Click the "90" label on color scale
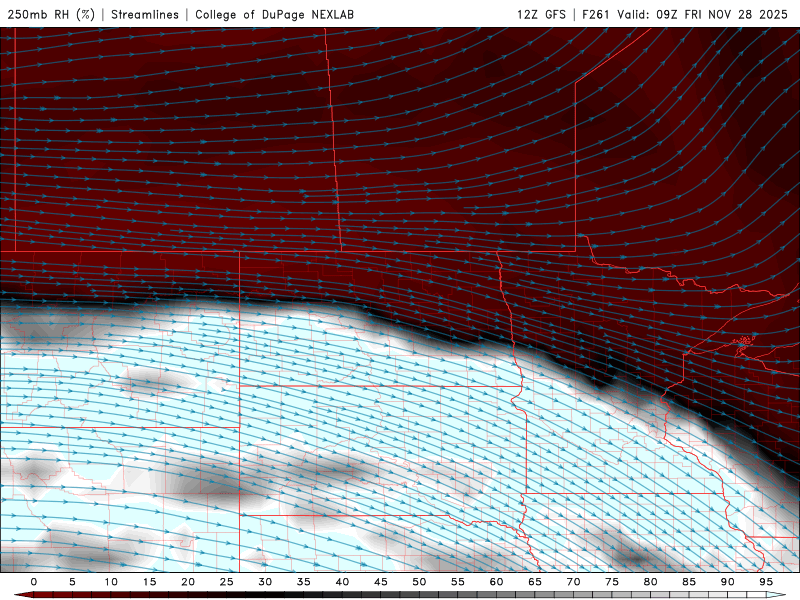800x600 pixels. pos(727,582)
